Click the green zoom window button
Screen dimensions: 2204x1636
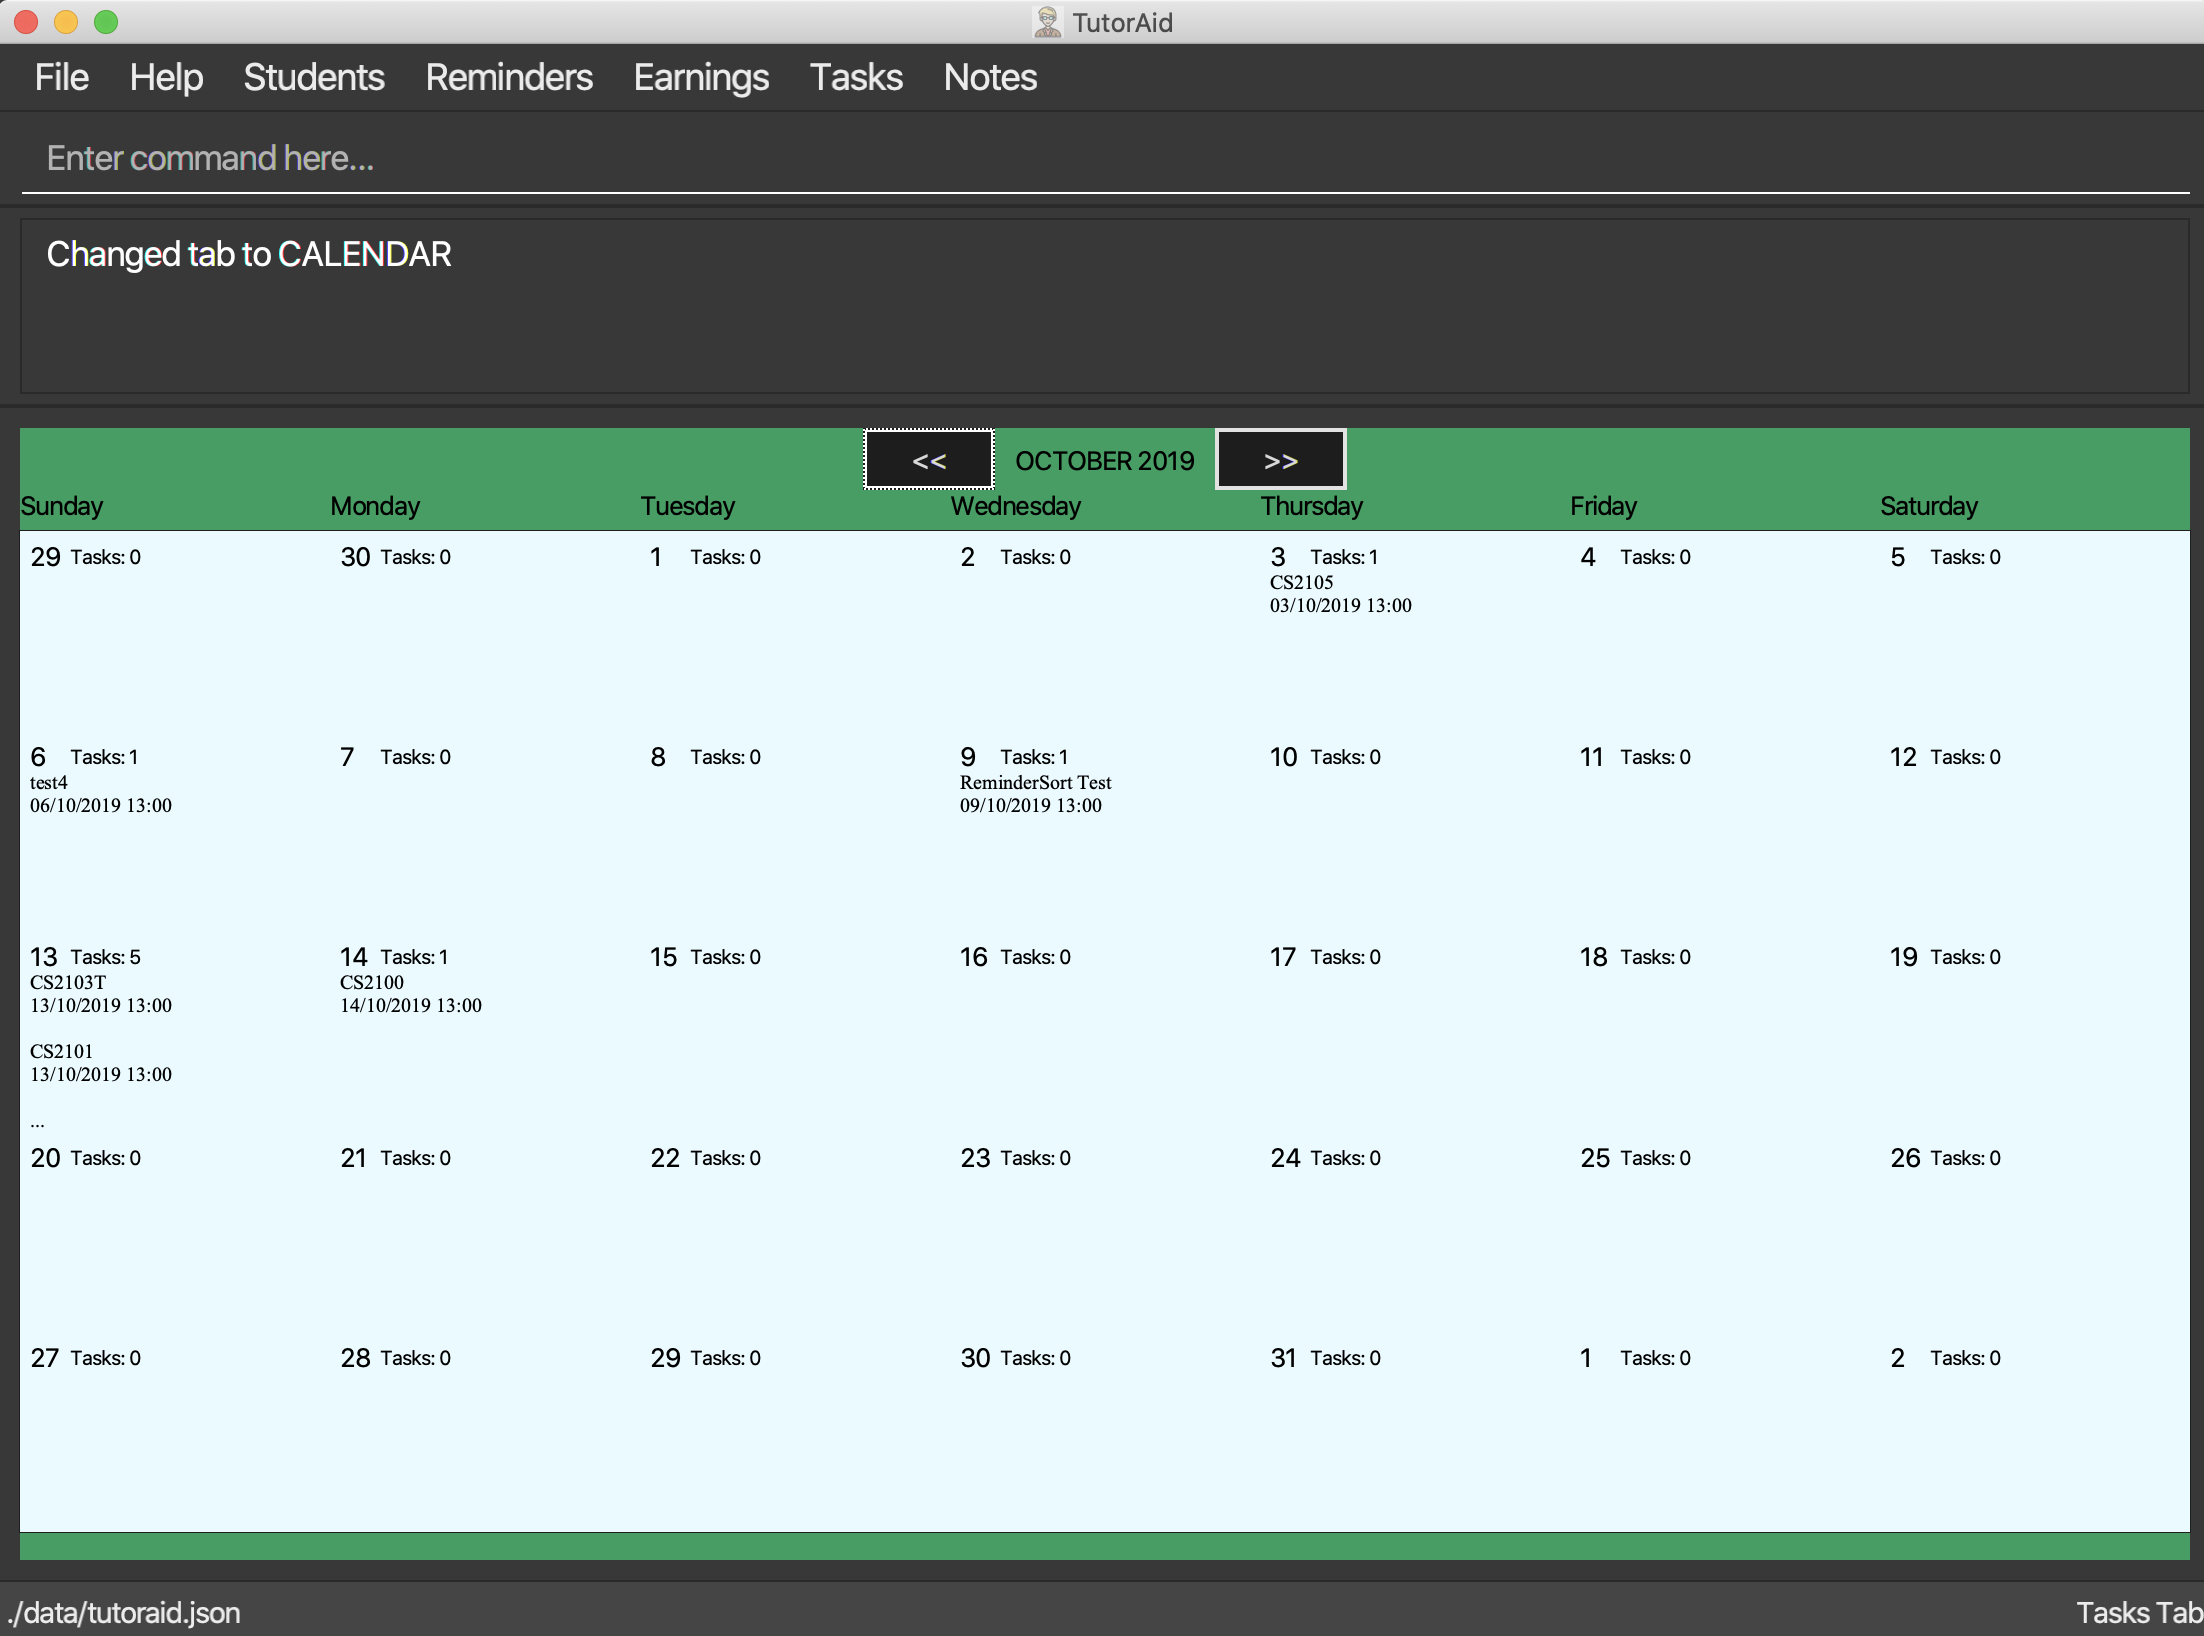click(106, 22)
